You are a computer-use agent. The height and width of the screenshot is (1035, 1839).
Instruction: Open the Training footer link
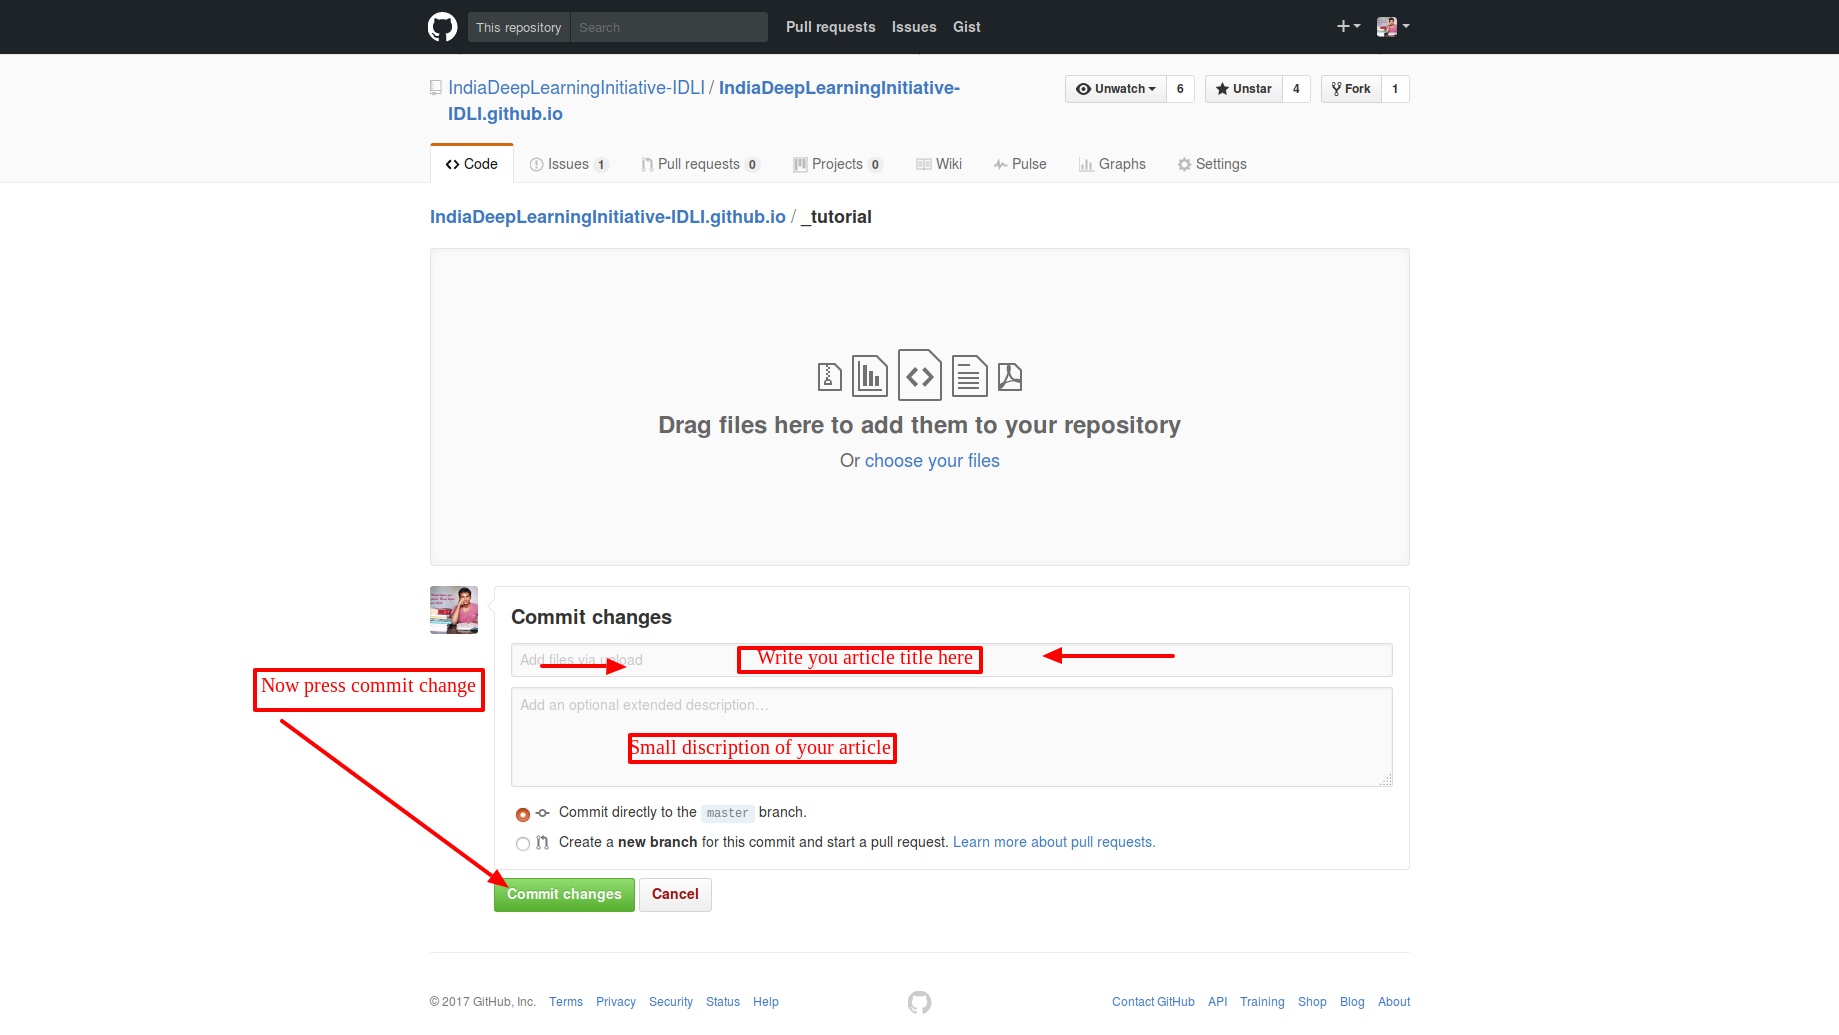1262,1002
